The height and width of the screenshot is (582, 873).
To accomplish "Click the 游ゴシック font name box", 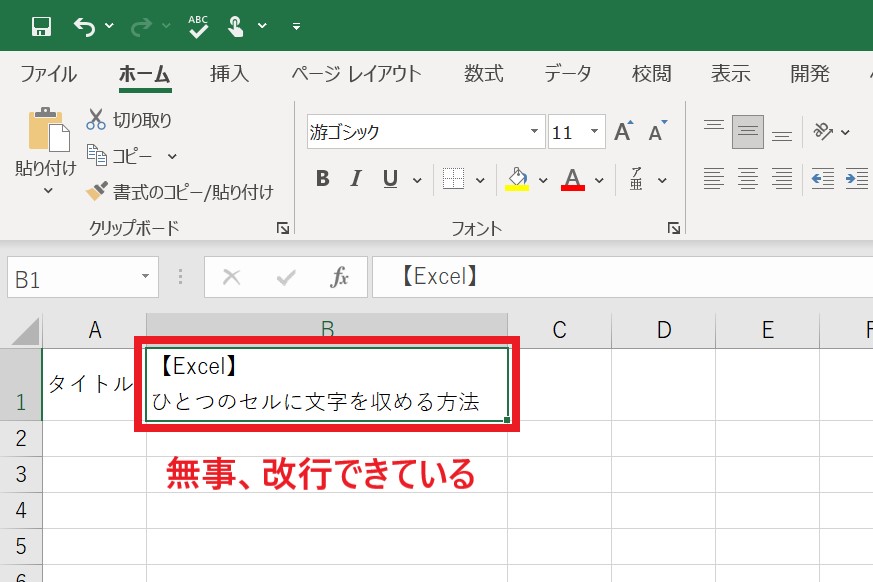I will pyautogui.click(x=415, y=132).
